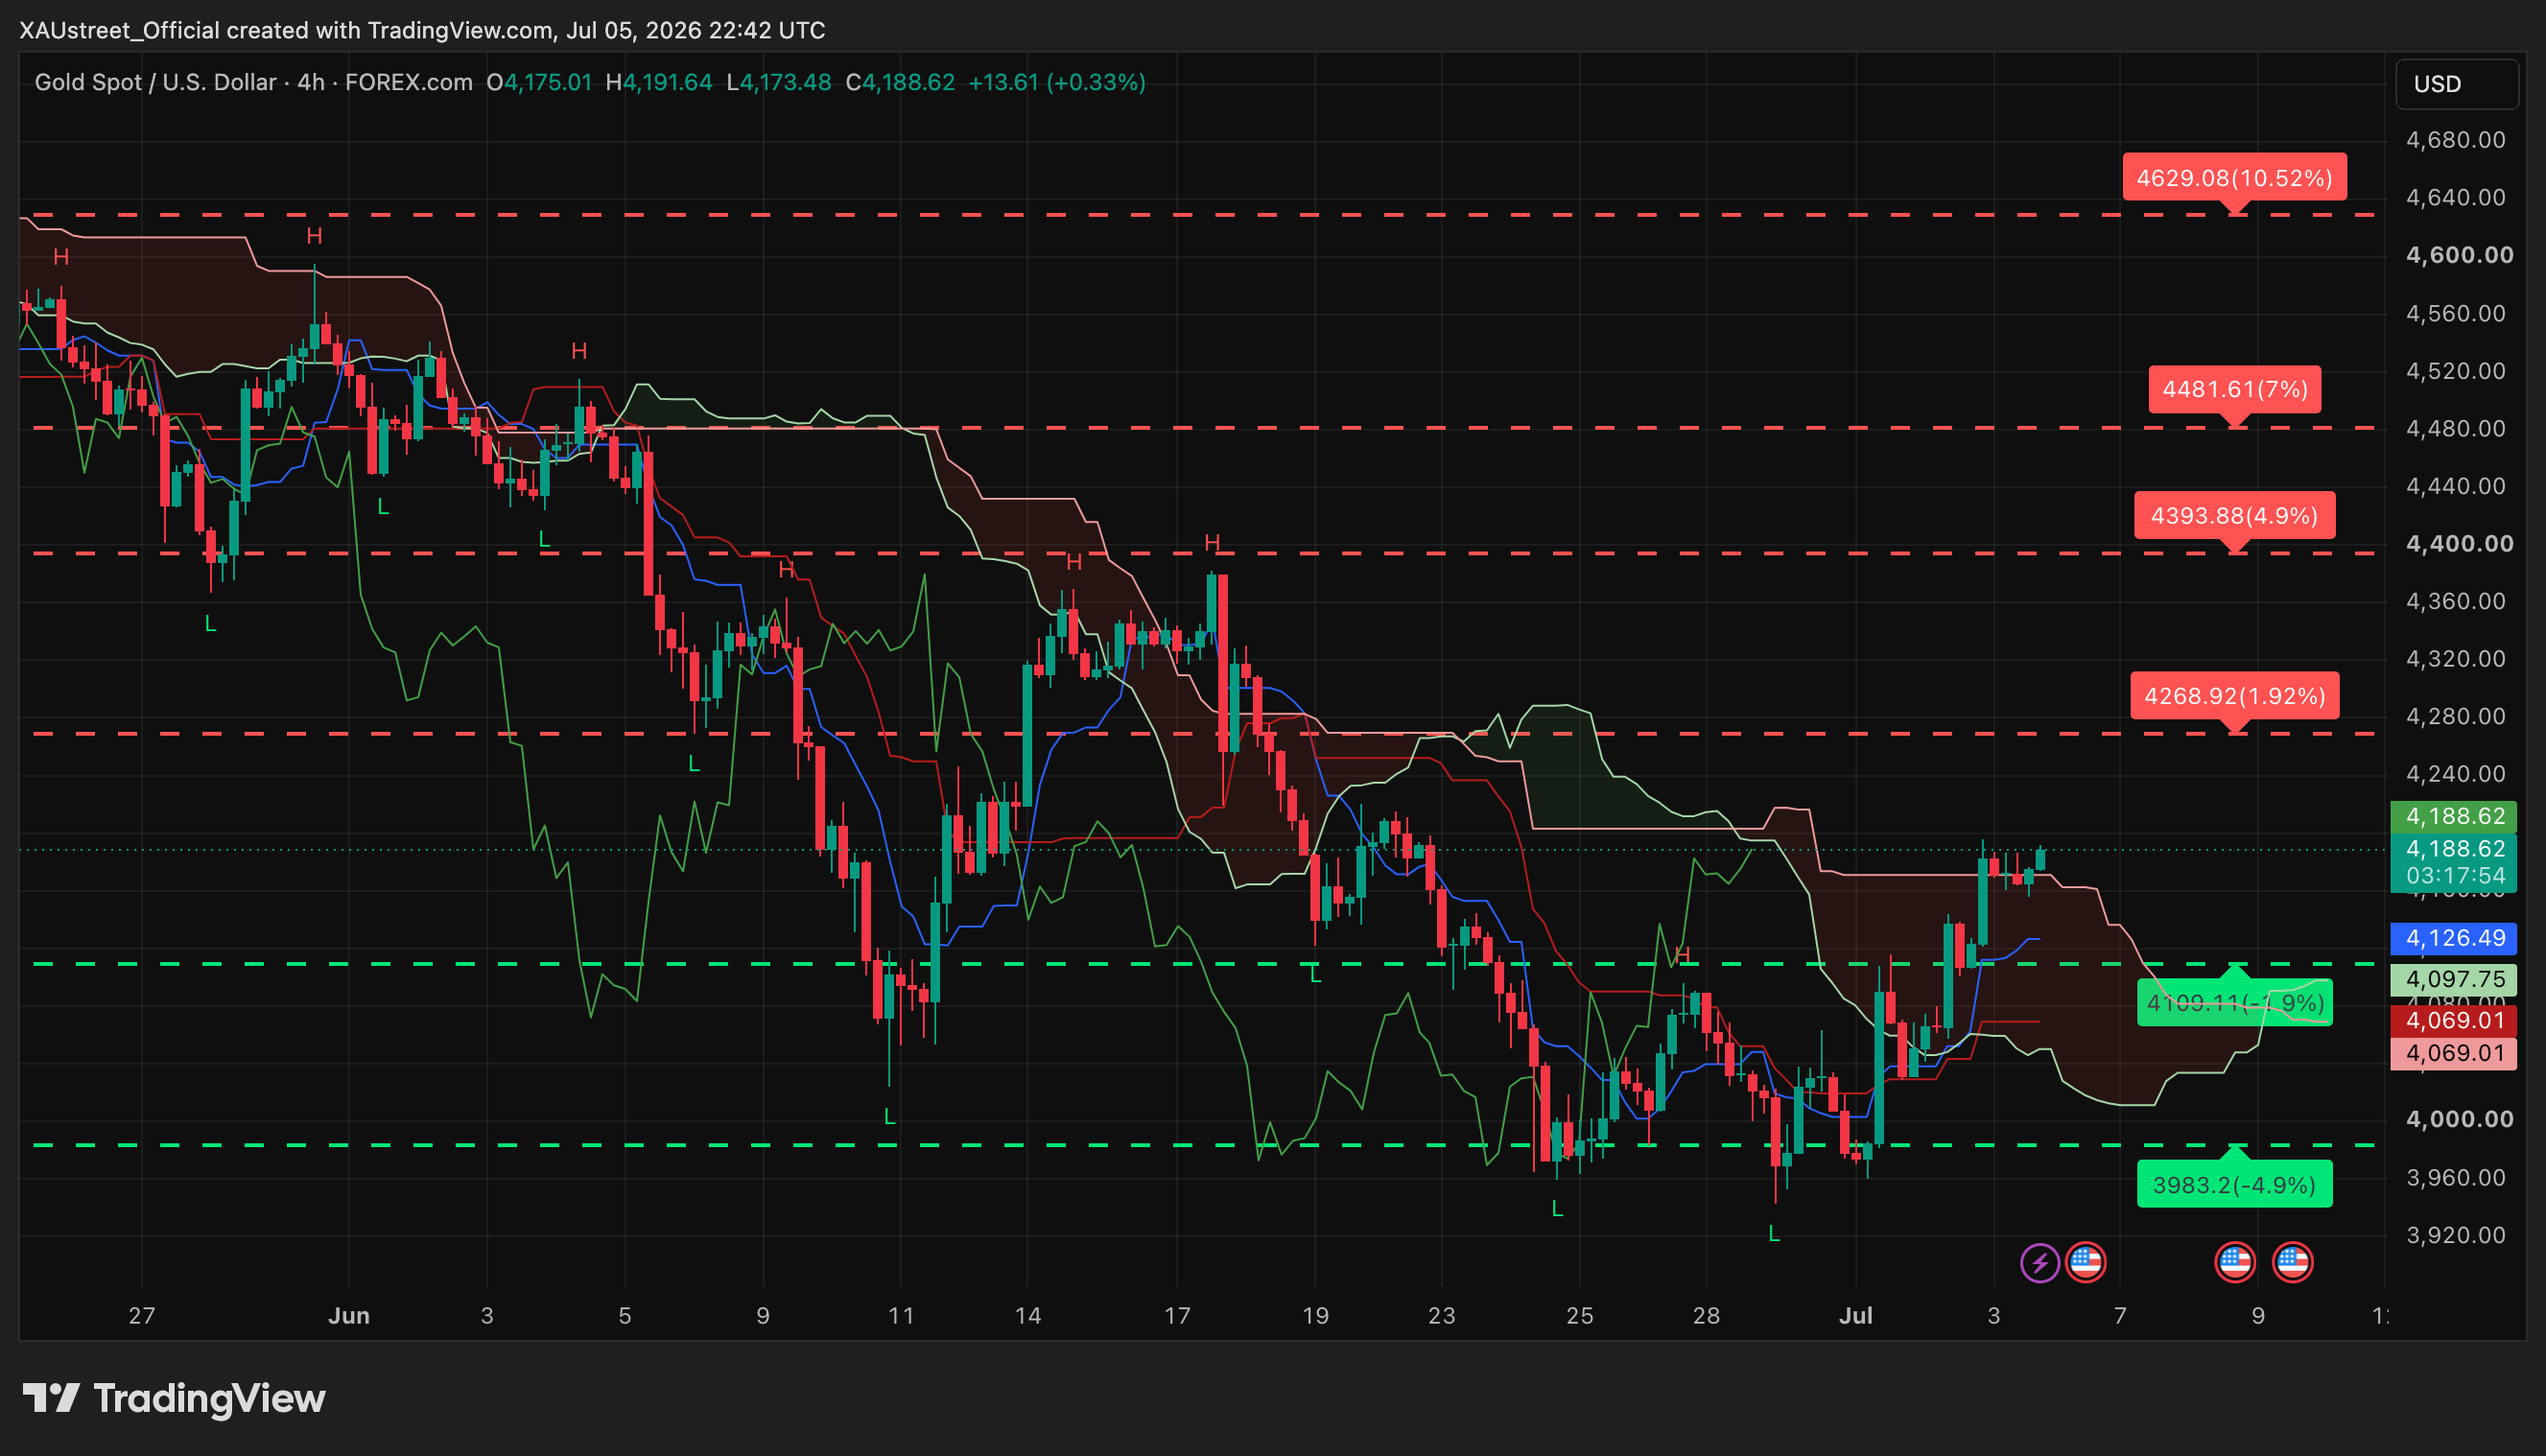Click the 25 date label on time axis
The width and height of the screenshot is (2546, 1456).
[x=1580, y=1316]
